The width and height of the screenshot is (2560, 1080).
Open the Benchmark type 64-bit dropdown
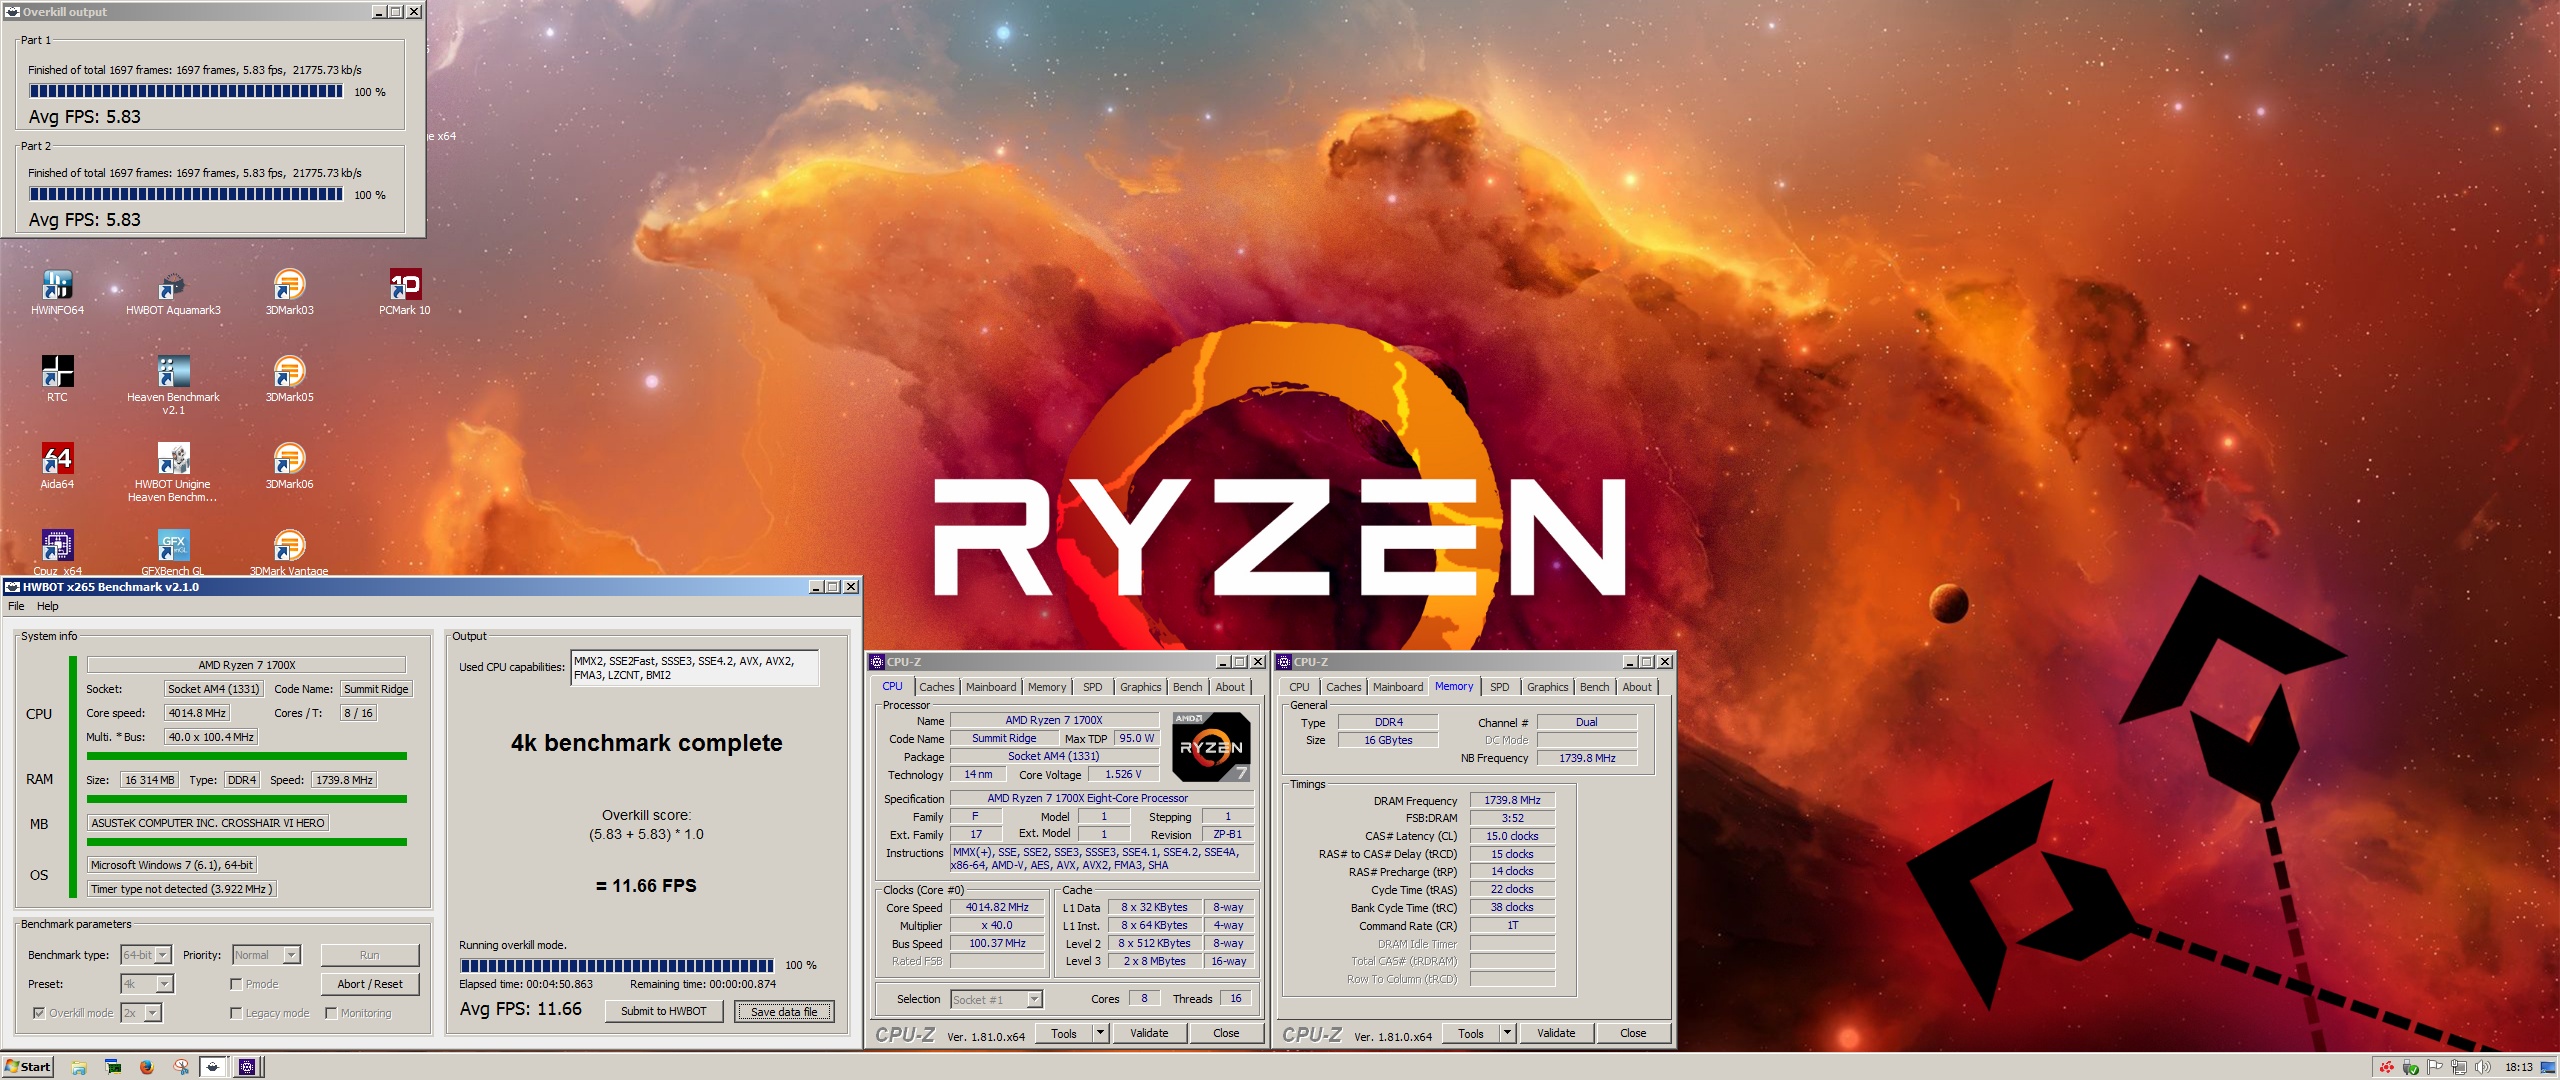click(x=146, y=955)
